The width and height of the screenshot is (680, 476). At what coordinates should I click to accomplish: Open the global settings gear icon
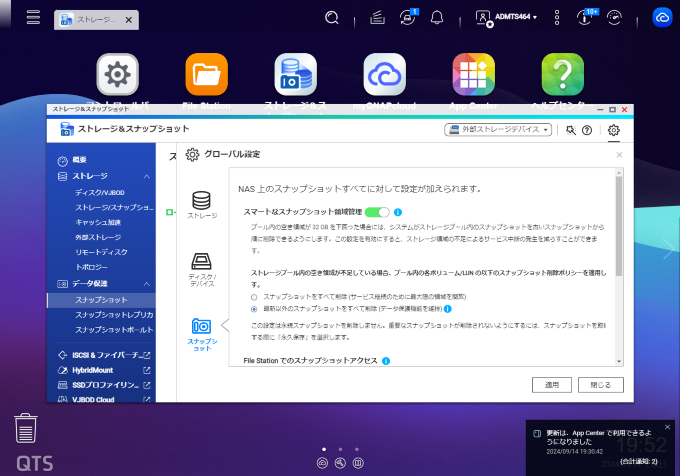(614, 130)
